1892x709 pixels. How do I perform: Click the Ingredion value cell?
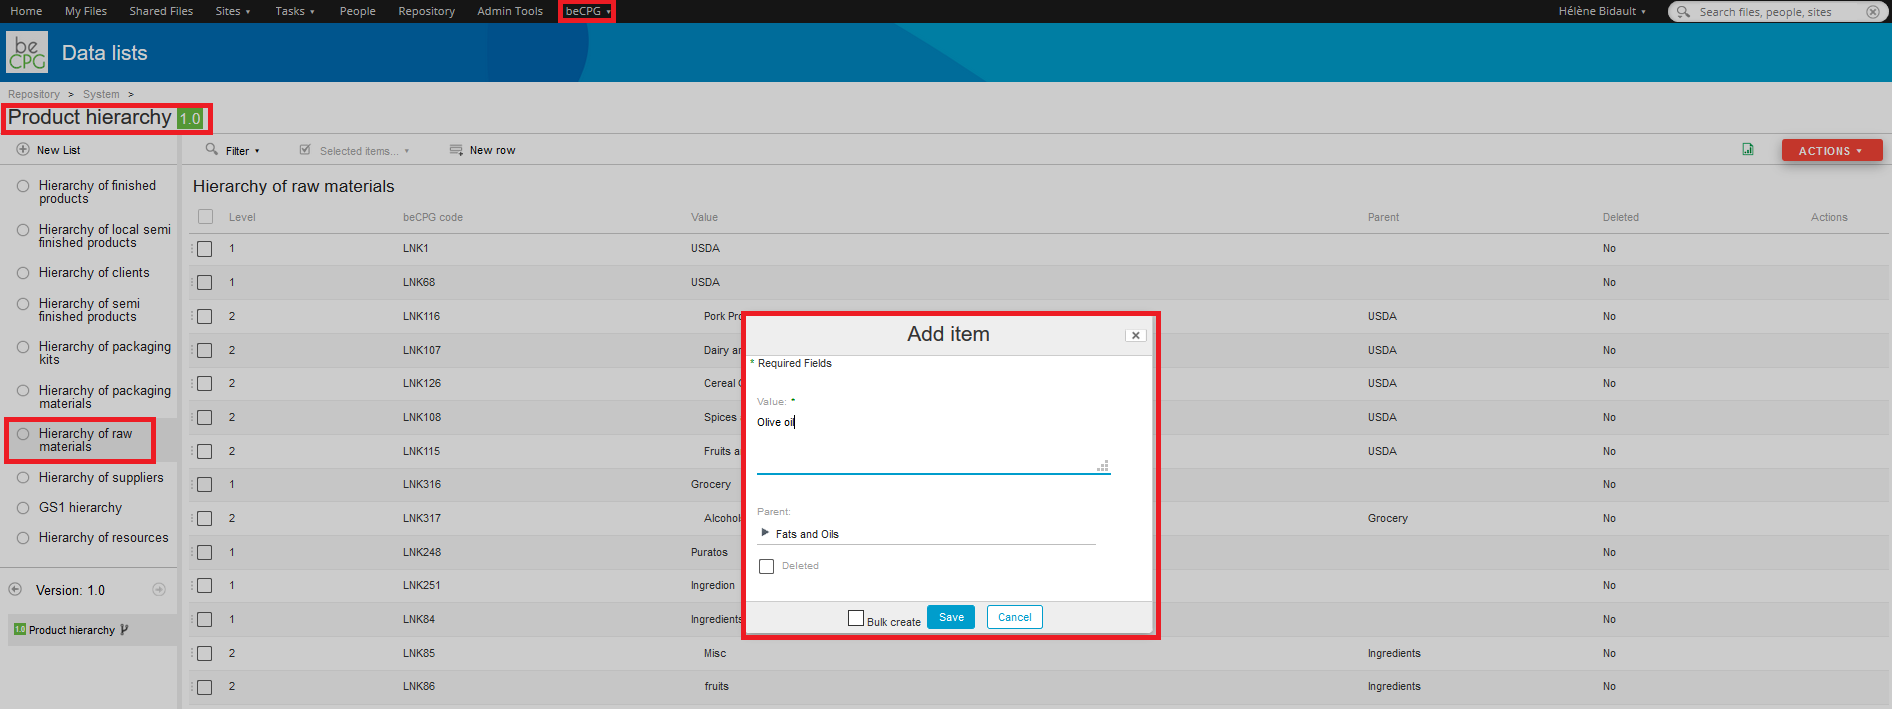click(x=712, y=585)
